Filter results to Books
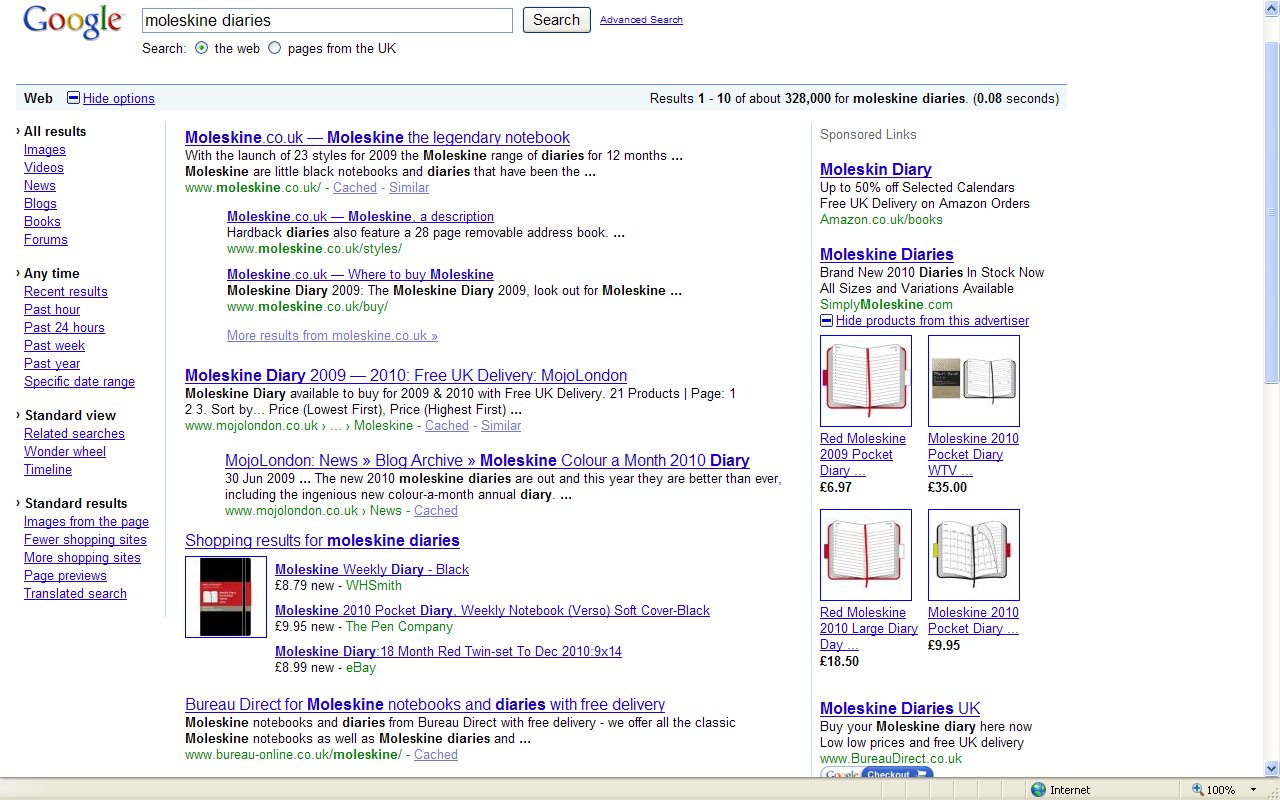This screenshot has height=800, width=1280. (x=42, y=222)
